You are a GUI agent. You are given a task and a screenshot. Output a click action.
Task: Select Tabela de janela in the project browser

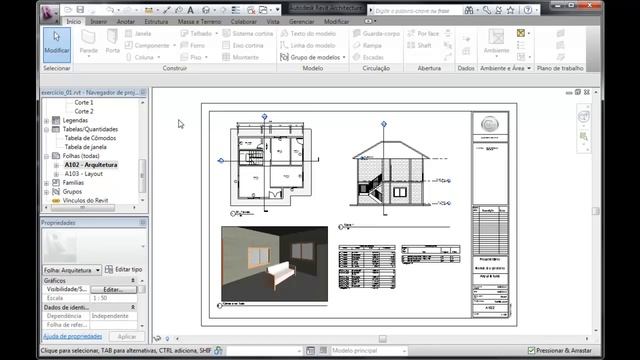click(x=85, y=147)
